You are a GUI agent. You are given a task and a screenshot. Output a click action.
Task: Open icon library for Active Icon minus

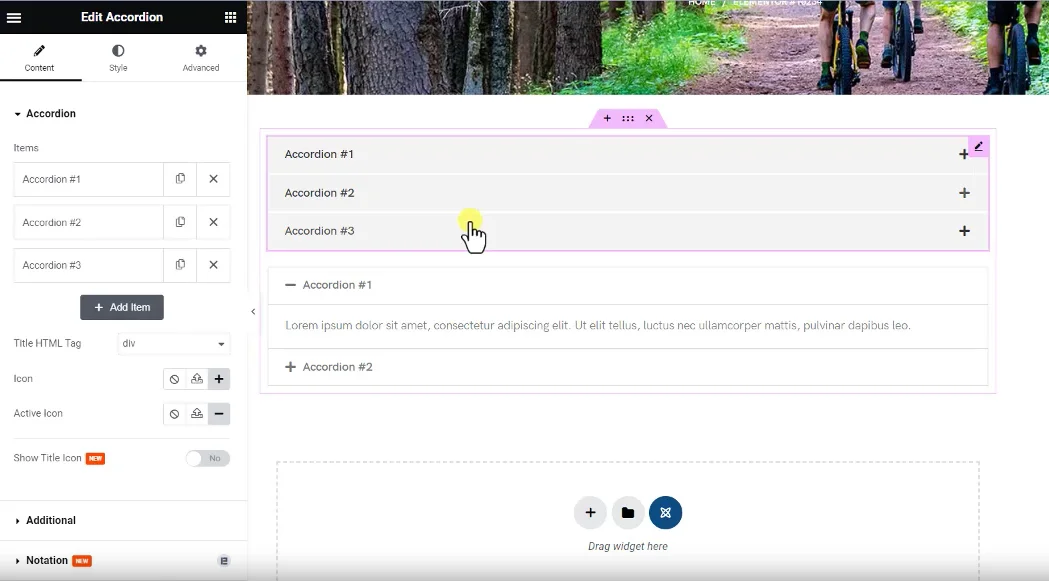[x=219, y=414]
